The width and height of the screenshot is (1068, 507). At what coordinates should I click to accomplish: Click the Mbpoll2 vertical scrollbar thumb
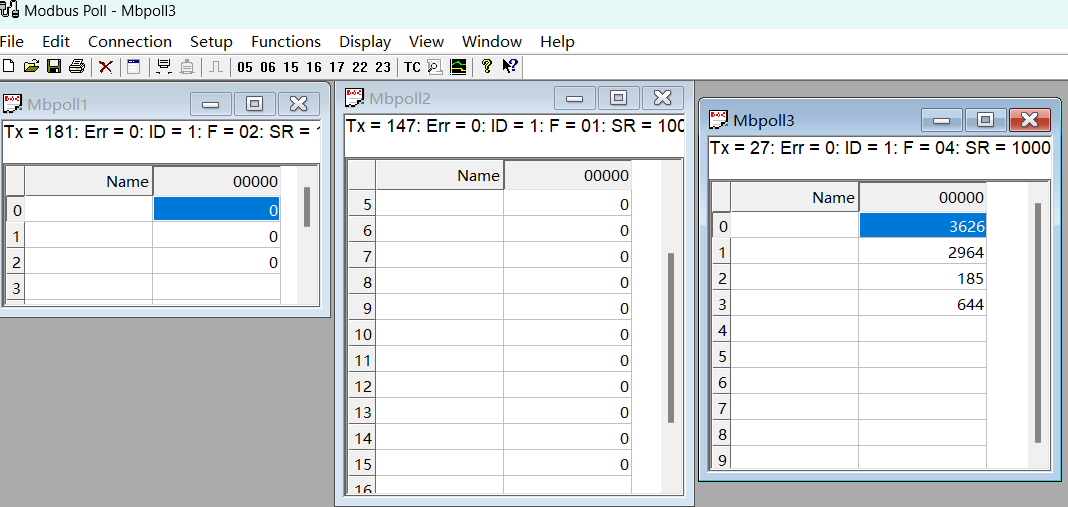[x=671, y=338]
